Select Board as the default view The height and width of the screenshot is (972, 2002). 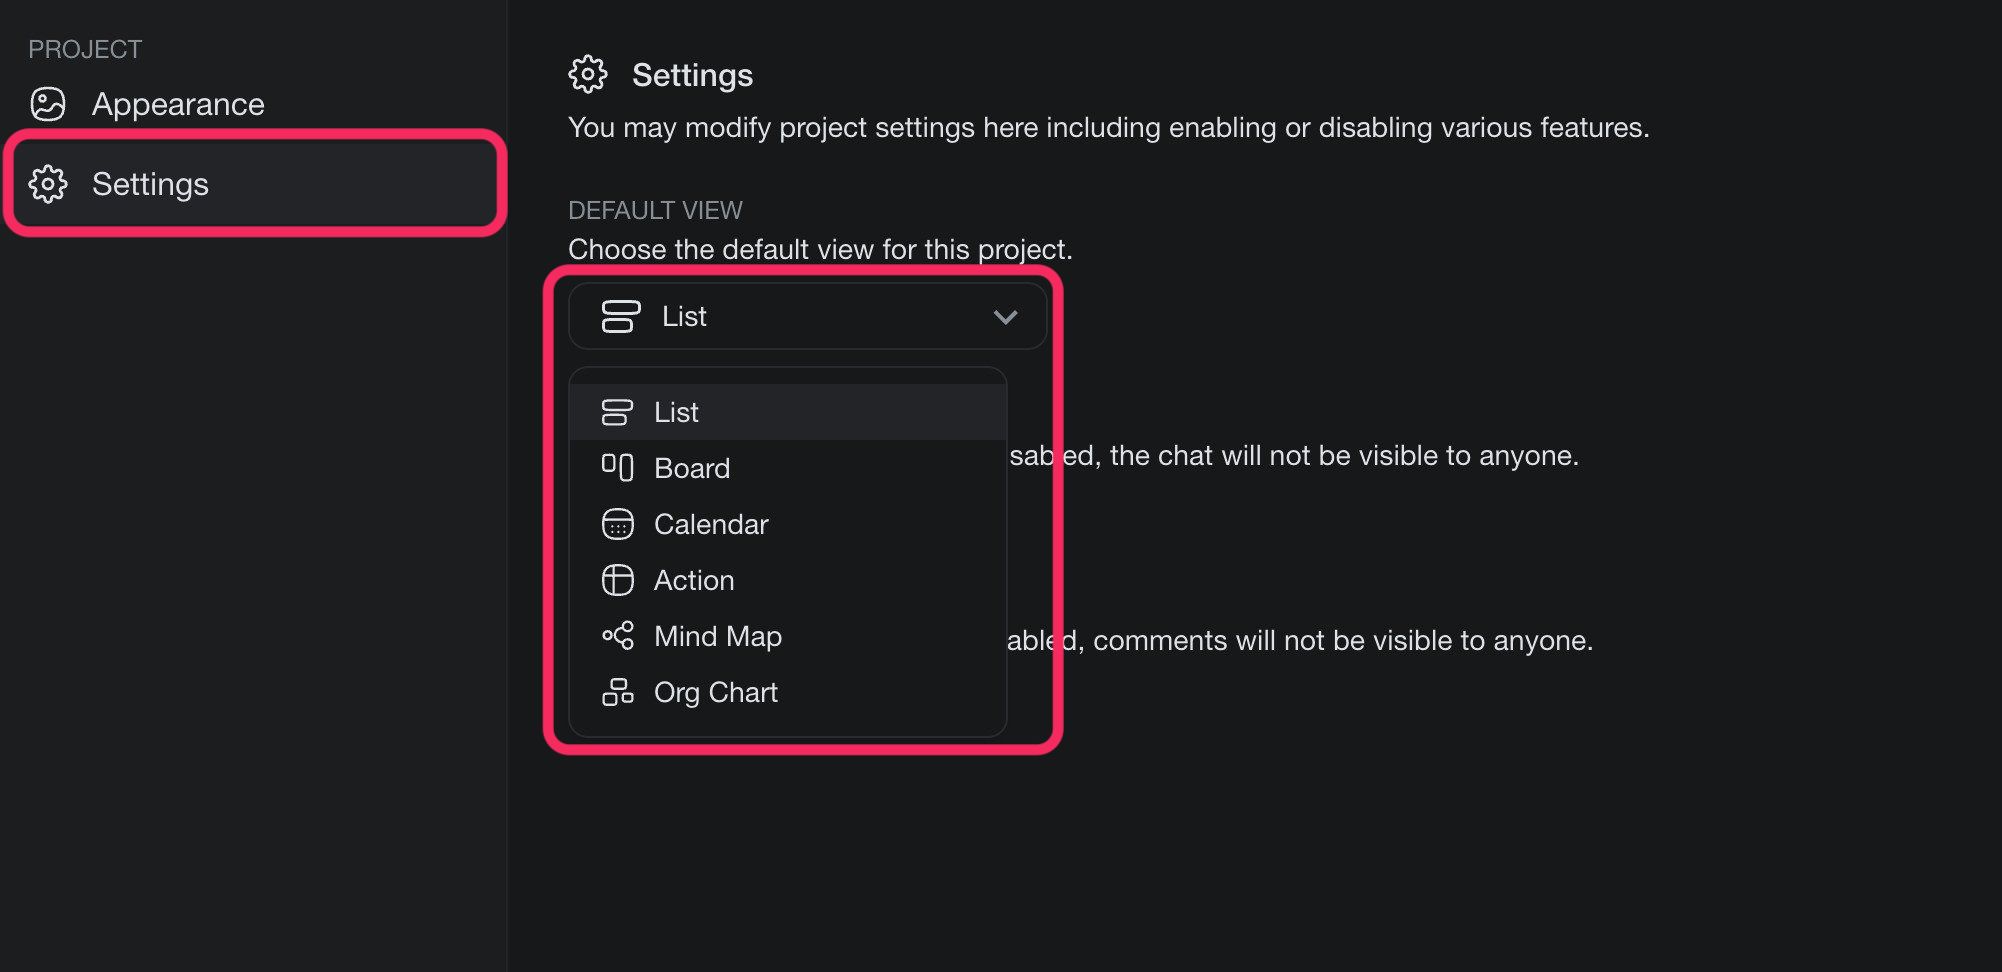coord(691,467)
